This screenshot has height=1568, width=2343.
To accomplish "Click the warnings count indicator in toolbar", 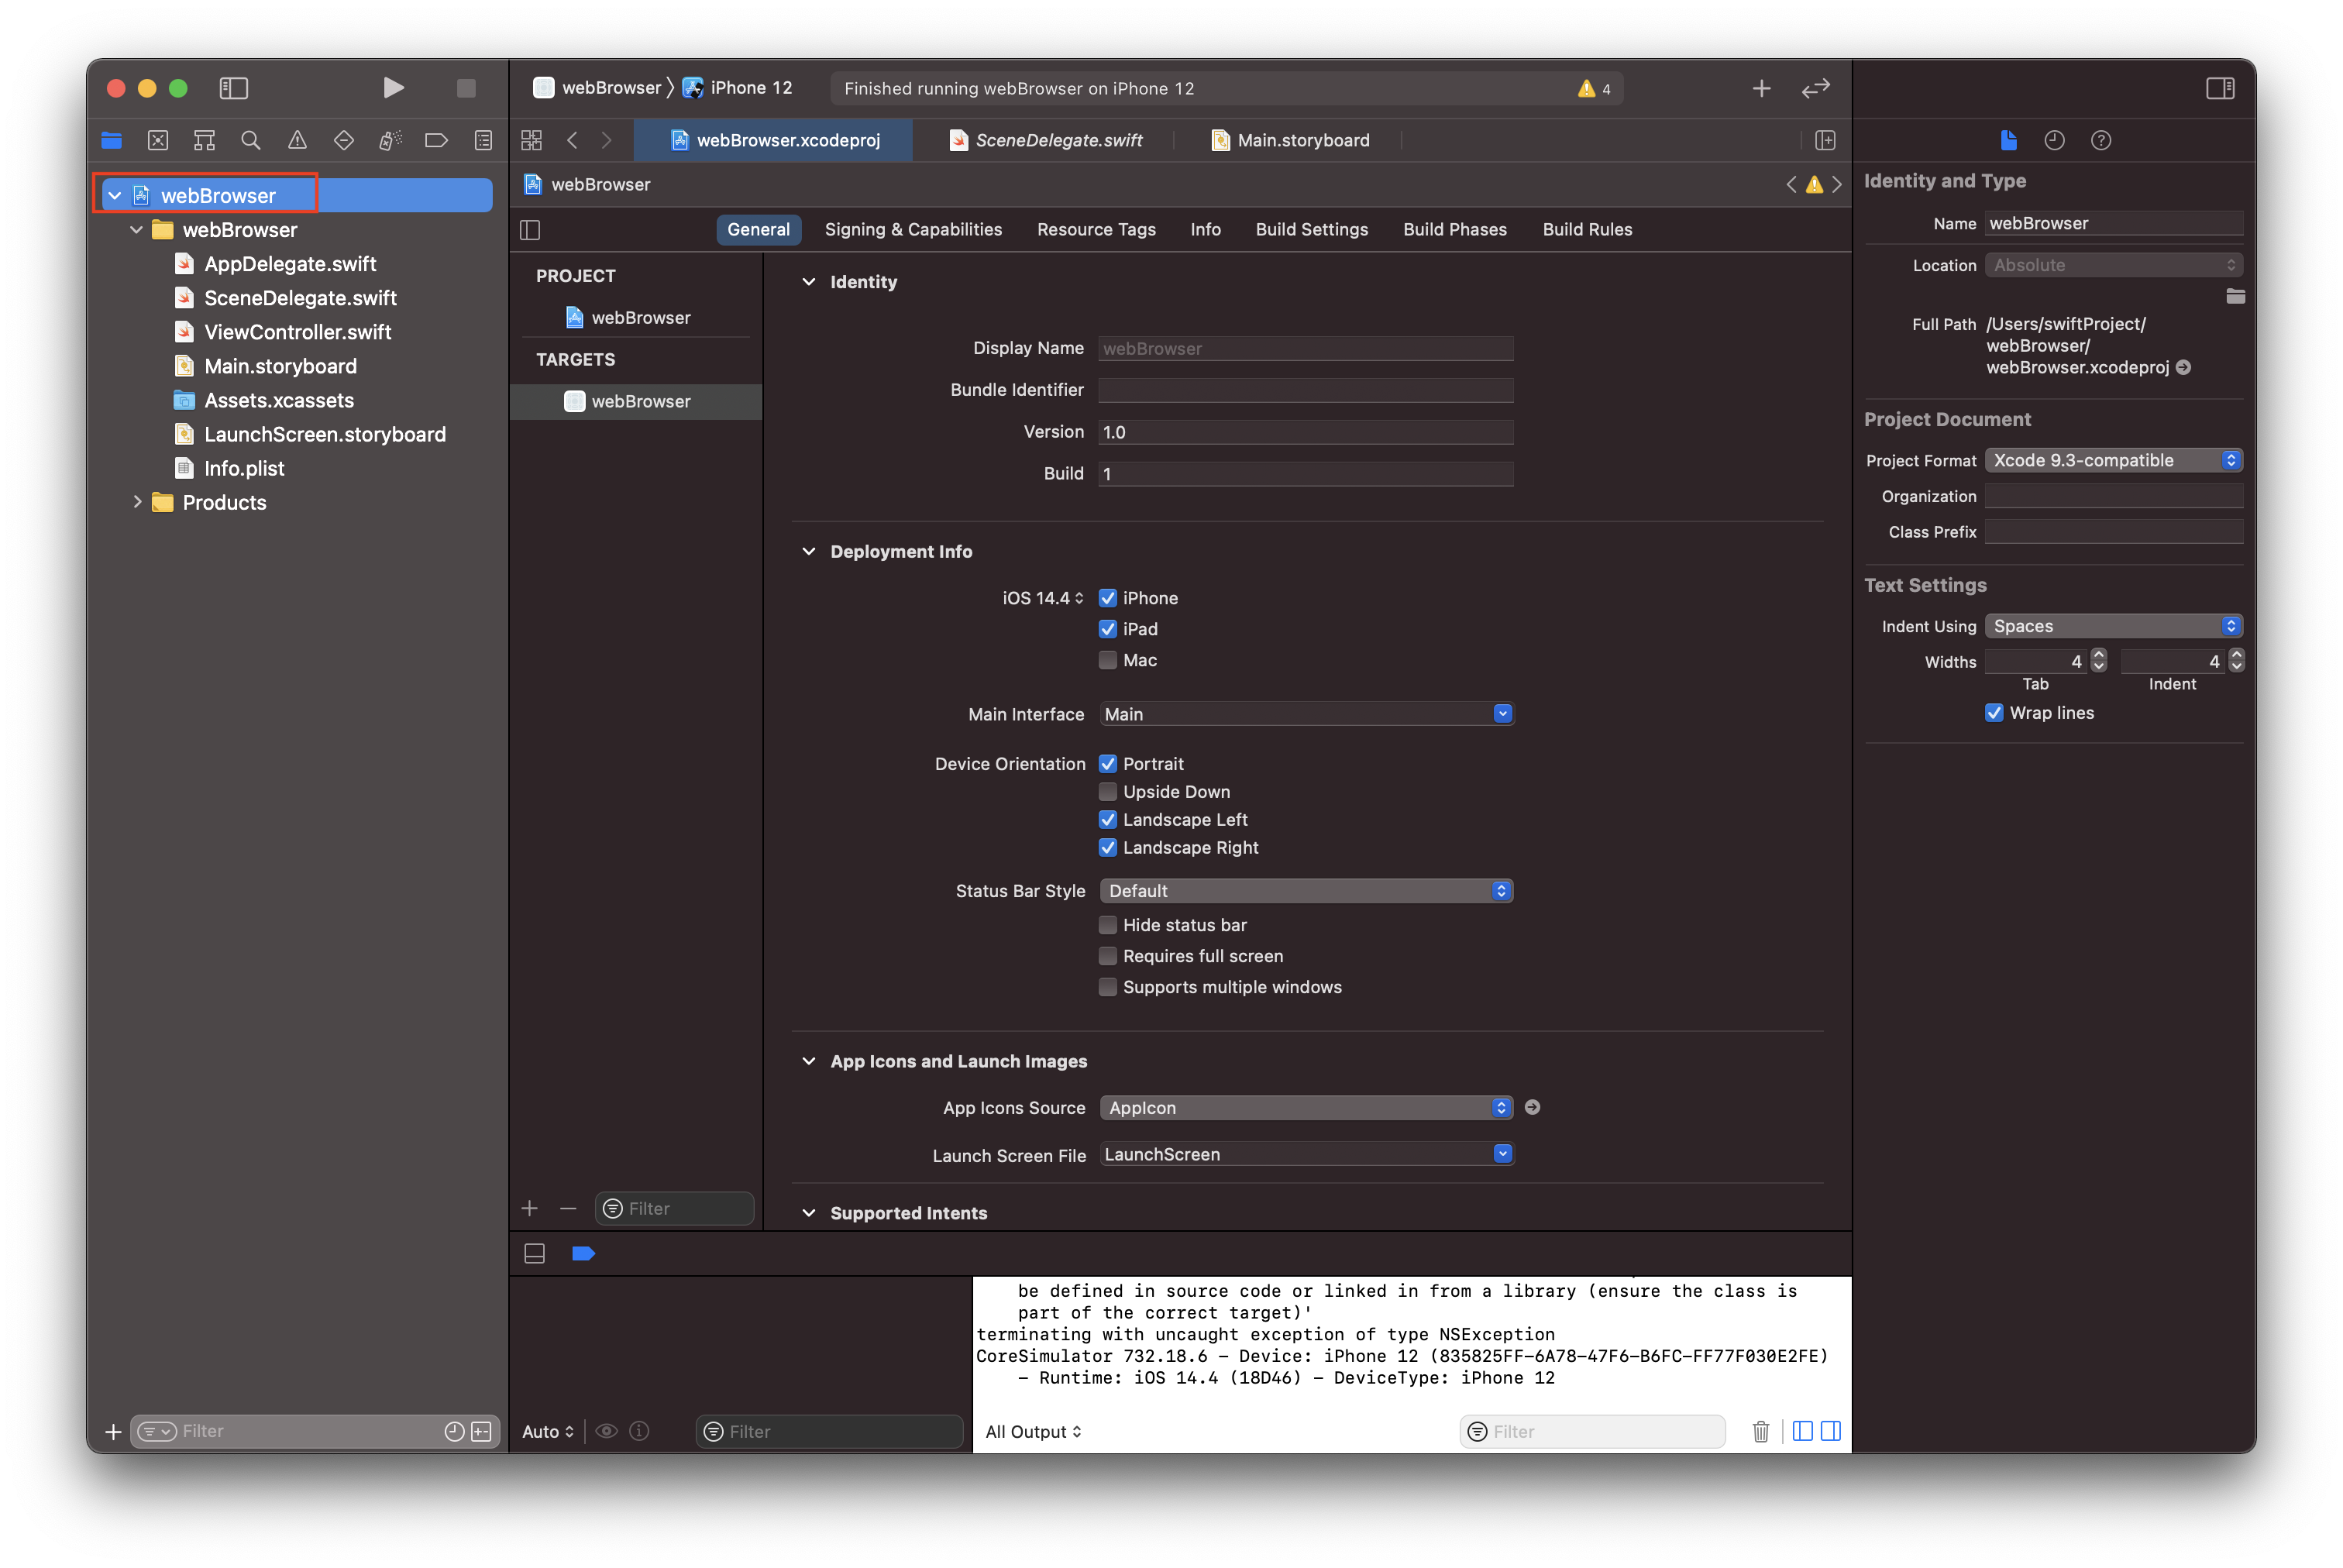I will click(1594, 88).
